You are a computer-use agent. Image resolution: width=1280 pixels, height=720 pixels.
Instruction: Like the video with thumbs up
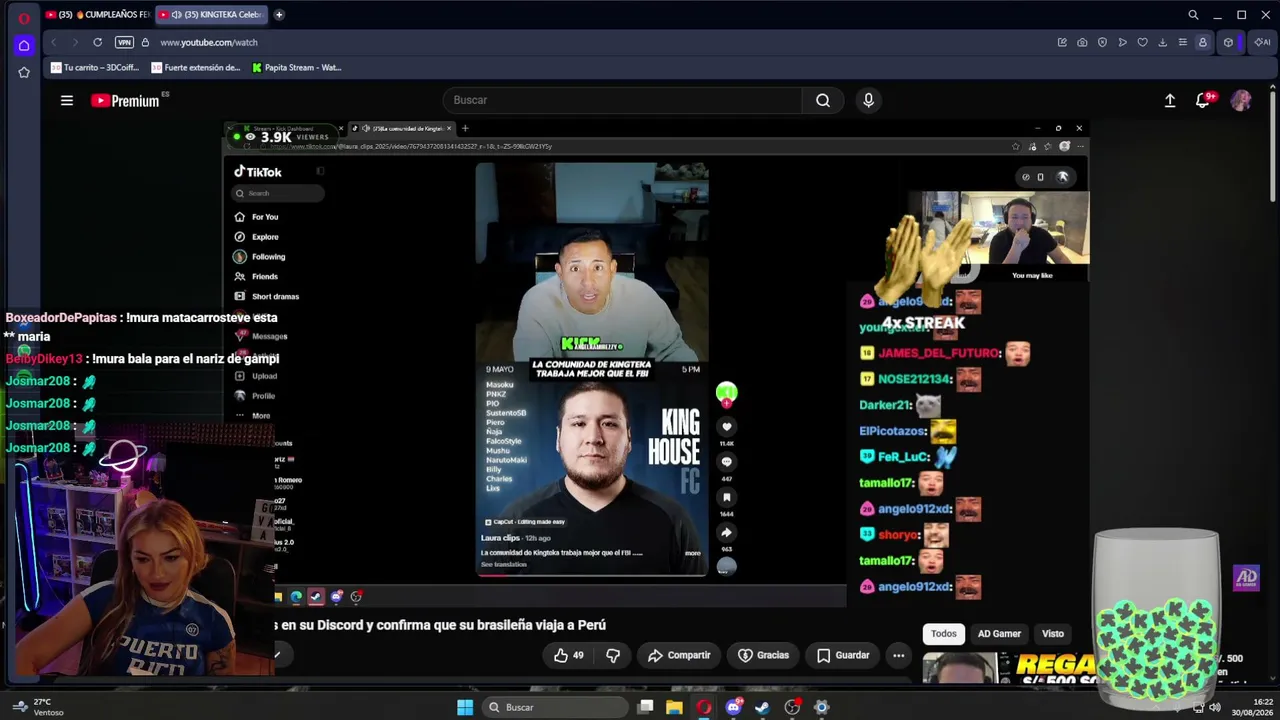click(x=569, y=655)
